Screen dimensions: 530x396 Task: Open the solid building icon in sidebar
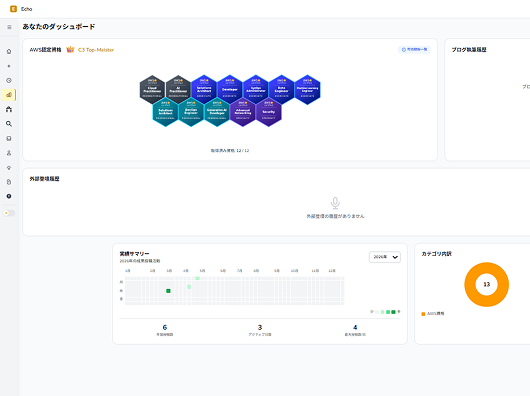click(9, 109)
